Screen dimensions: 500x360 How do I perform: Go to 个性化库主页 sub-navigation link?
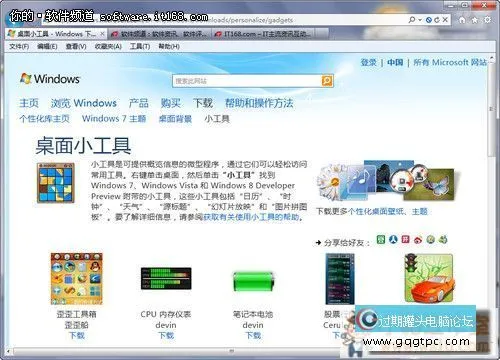pos(44,119)
